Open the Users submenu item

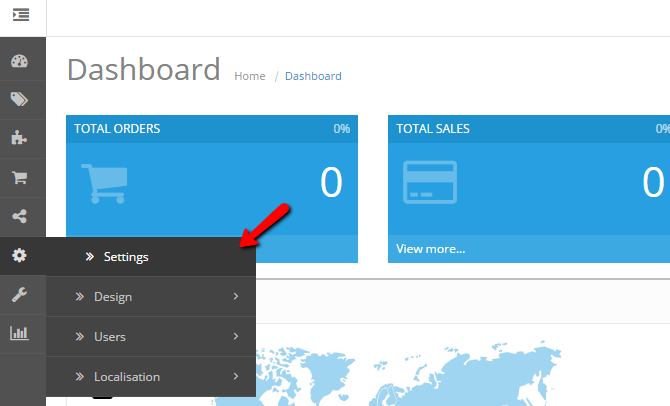[x=109, y=337]
